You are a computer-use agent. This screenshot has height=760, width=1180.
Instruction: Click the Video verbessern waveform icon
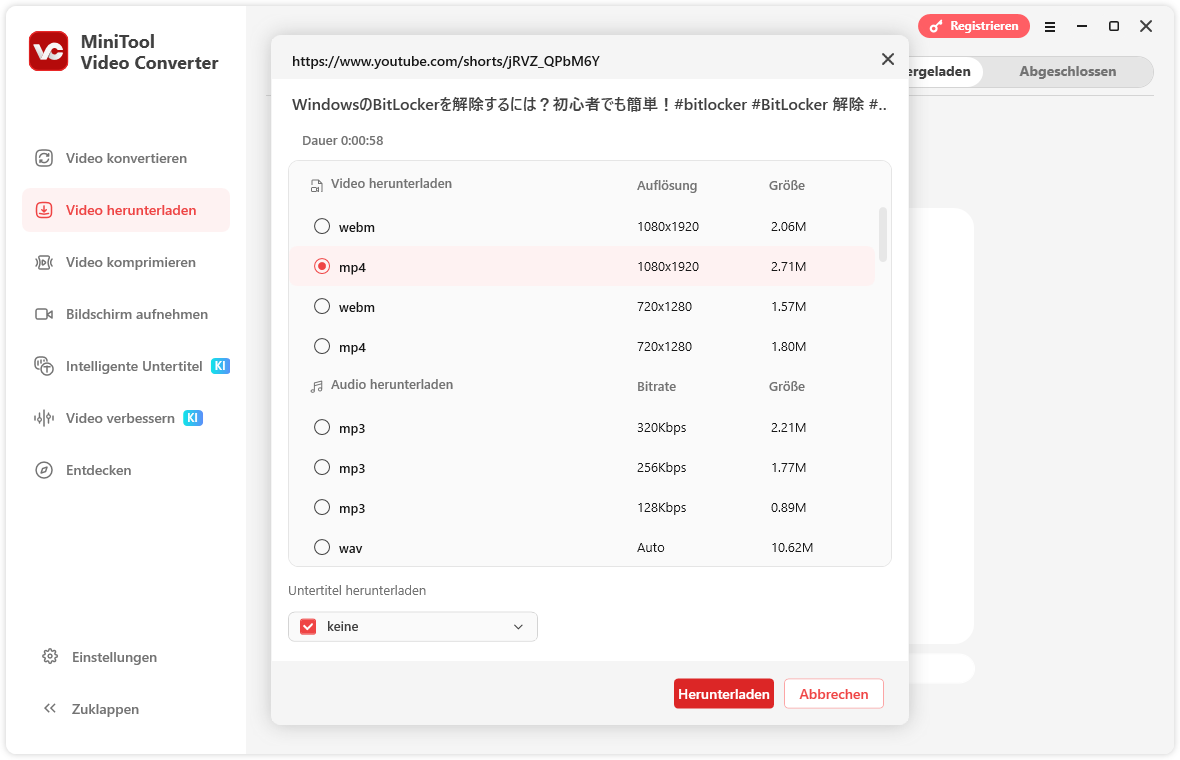44,418
